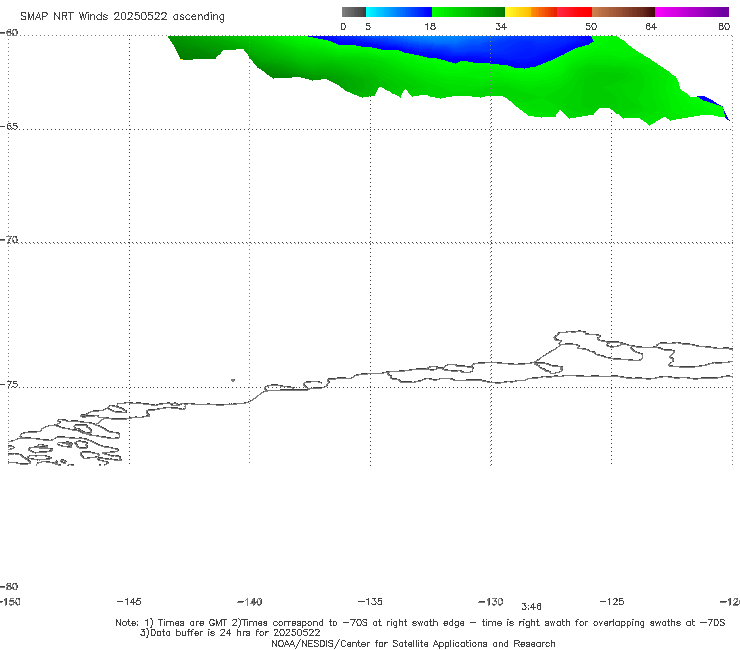
Task: Click the color bar label '18'
Action: click(x=430, y=26)
